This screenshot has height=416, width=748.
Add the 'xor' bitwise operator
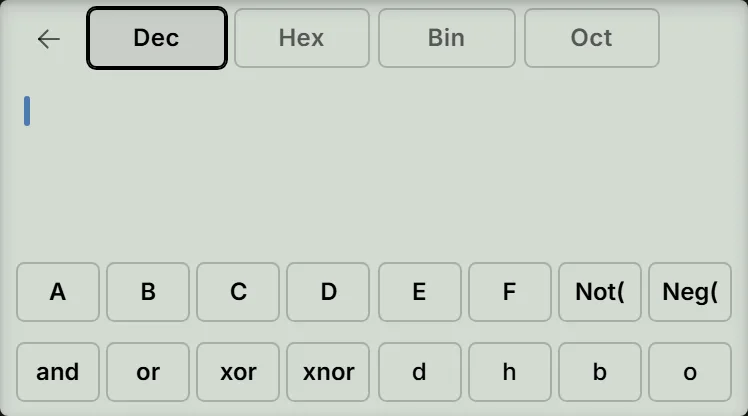238,372
